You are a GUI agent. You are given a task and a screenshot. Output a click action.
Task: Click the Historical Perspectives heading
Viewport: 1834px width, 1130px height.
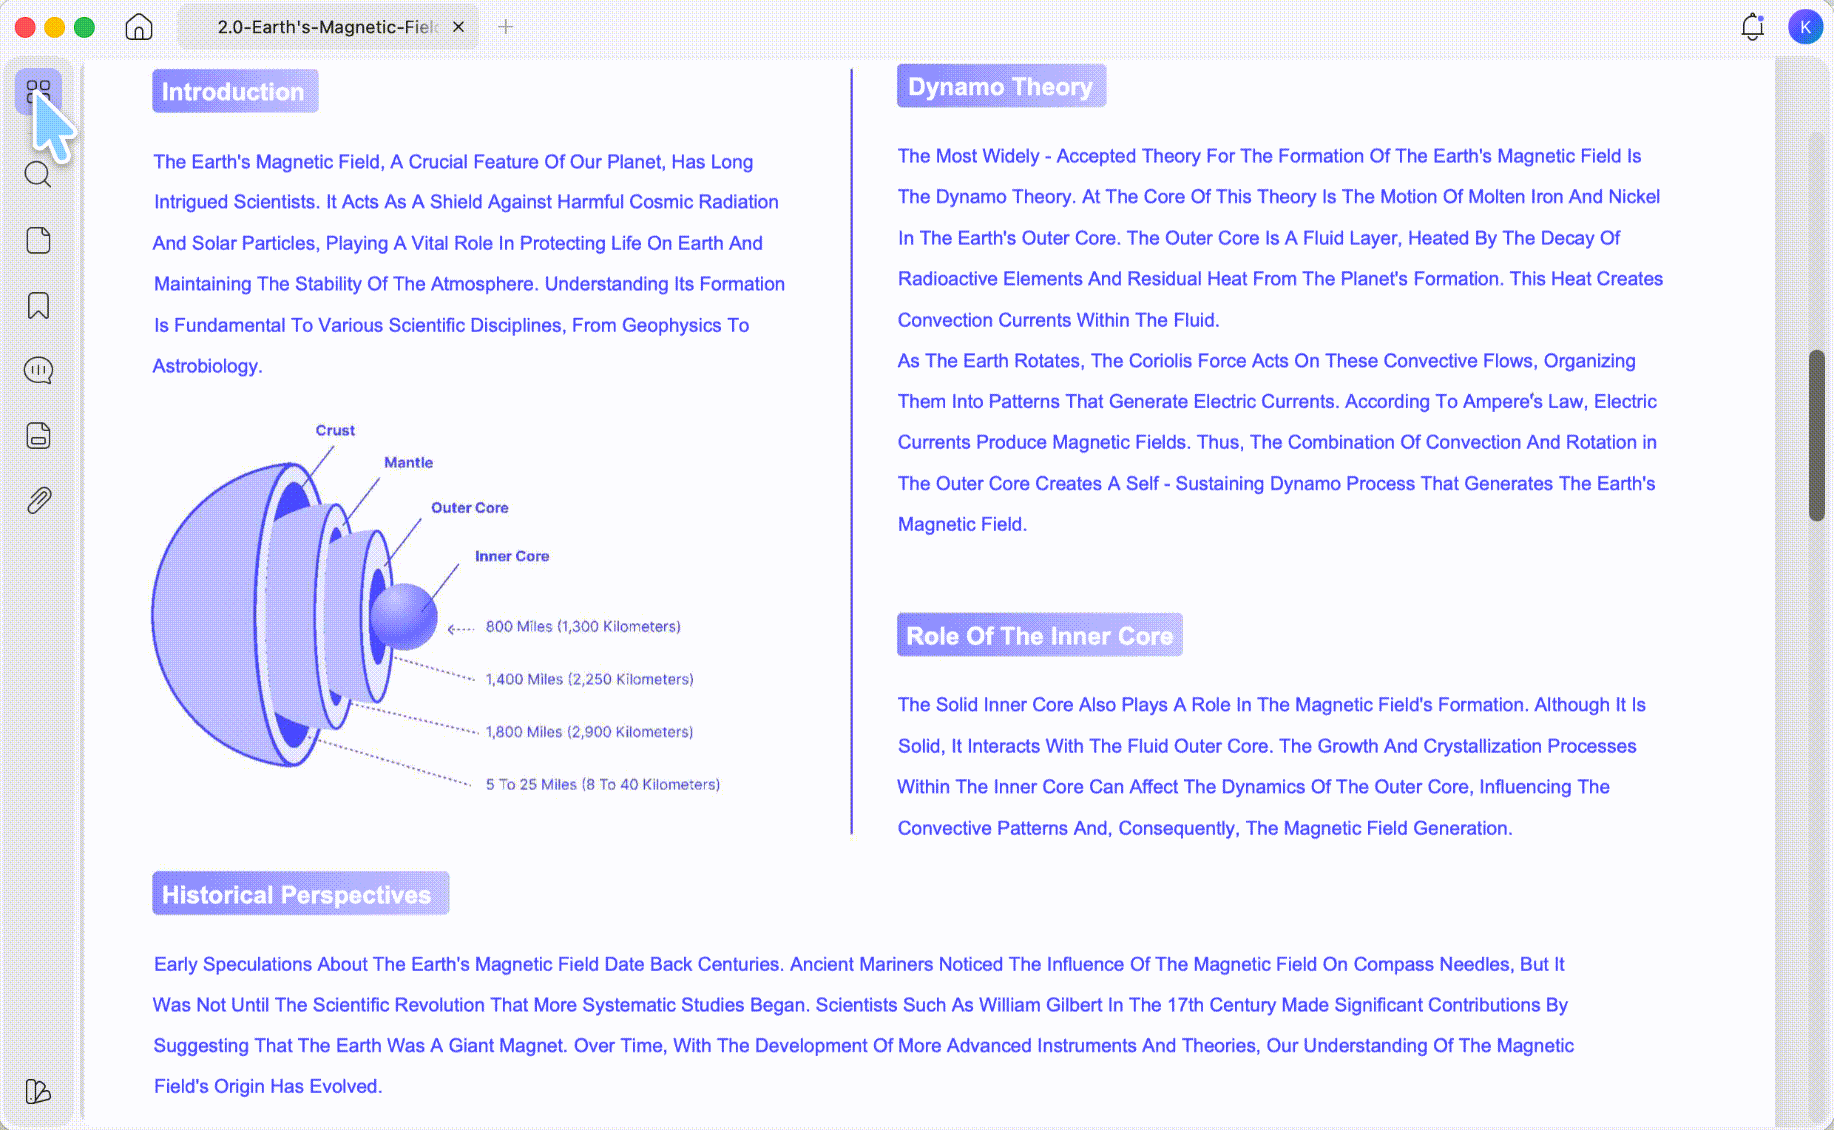pyautogui.click(x=300, y=893)
